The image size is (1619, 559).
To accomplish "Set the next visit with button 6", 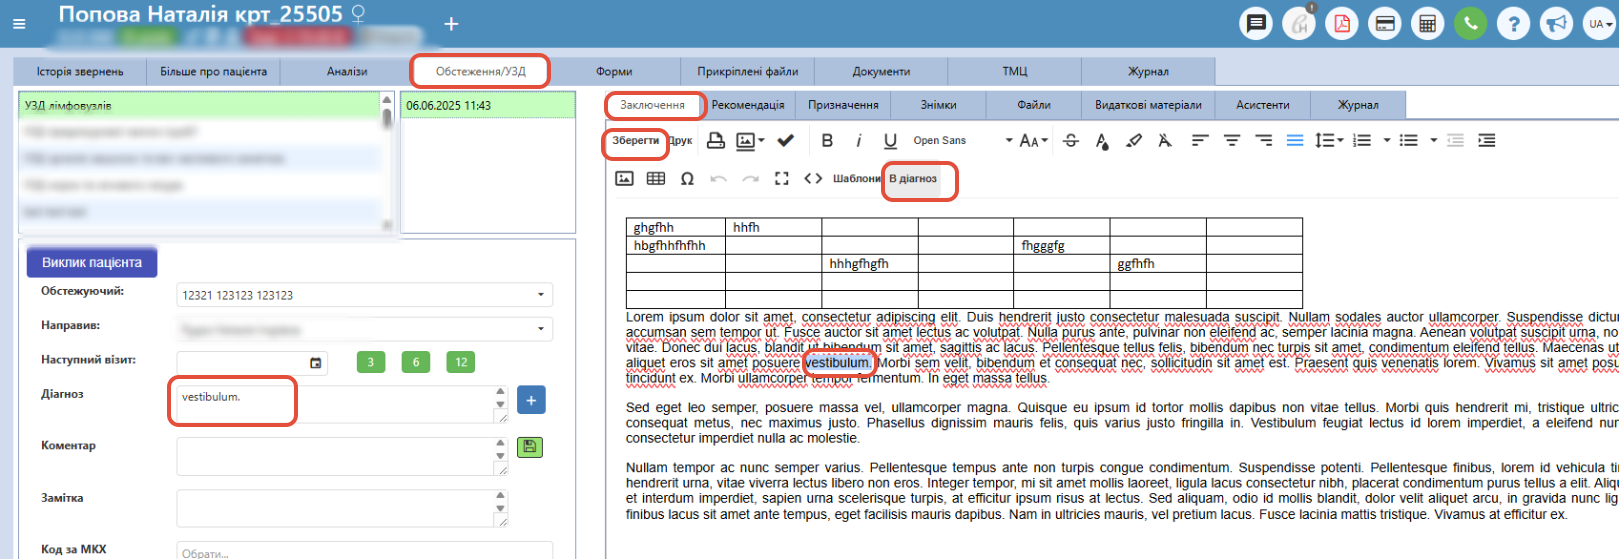I will 416,362.
